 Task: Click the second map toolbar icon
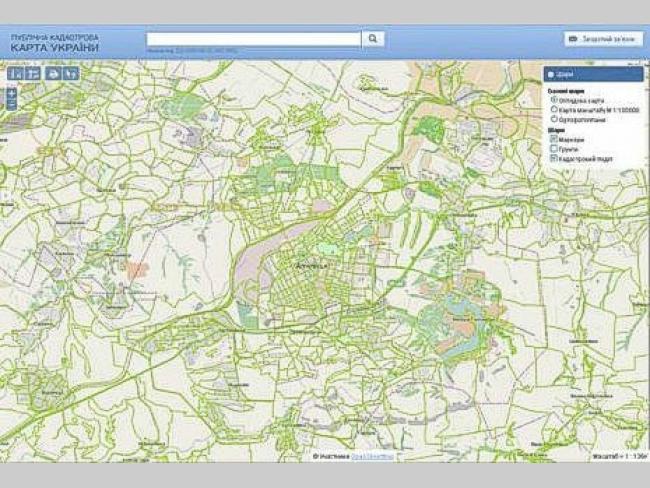[32, 73]
